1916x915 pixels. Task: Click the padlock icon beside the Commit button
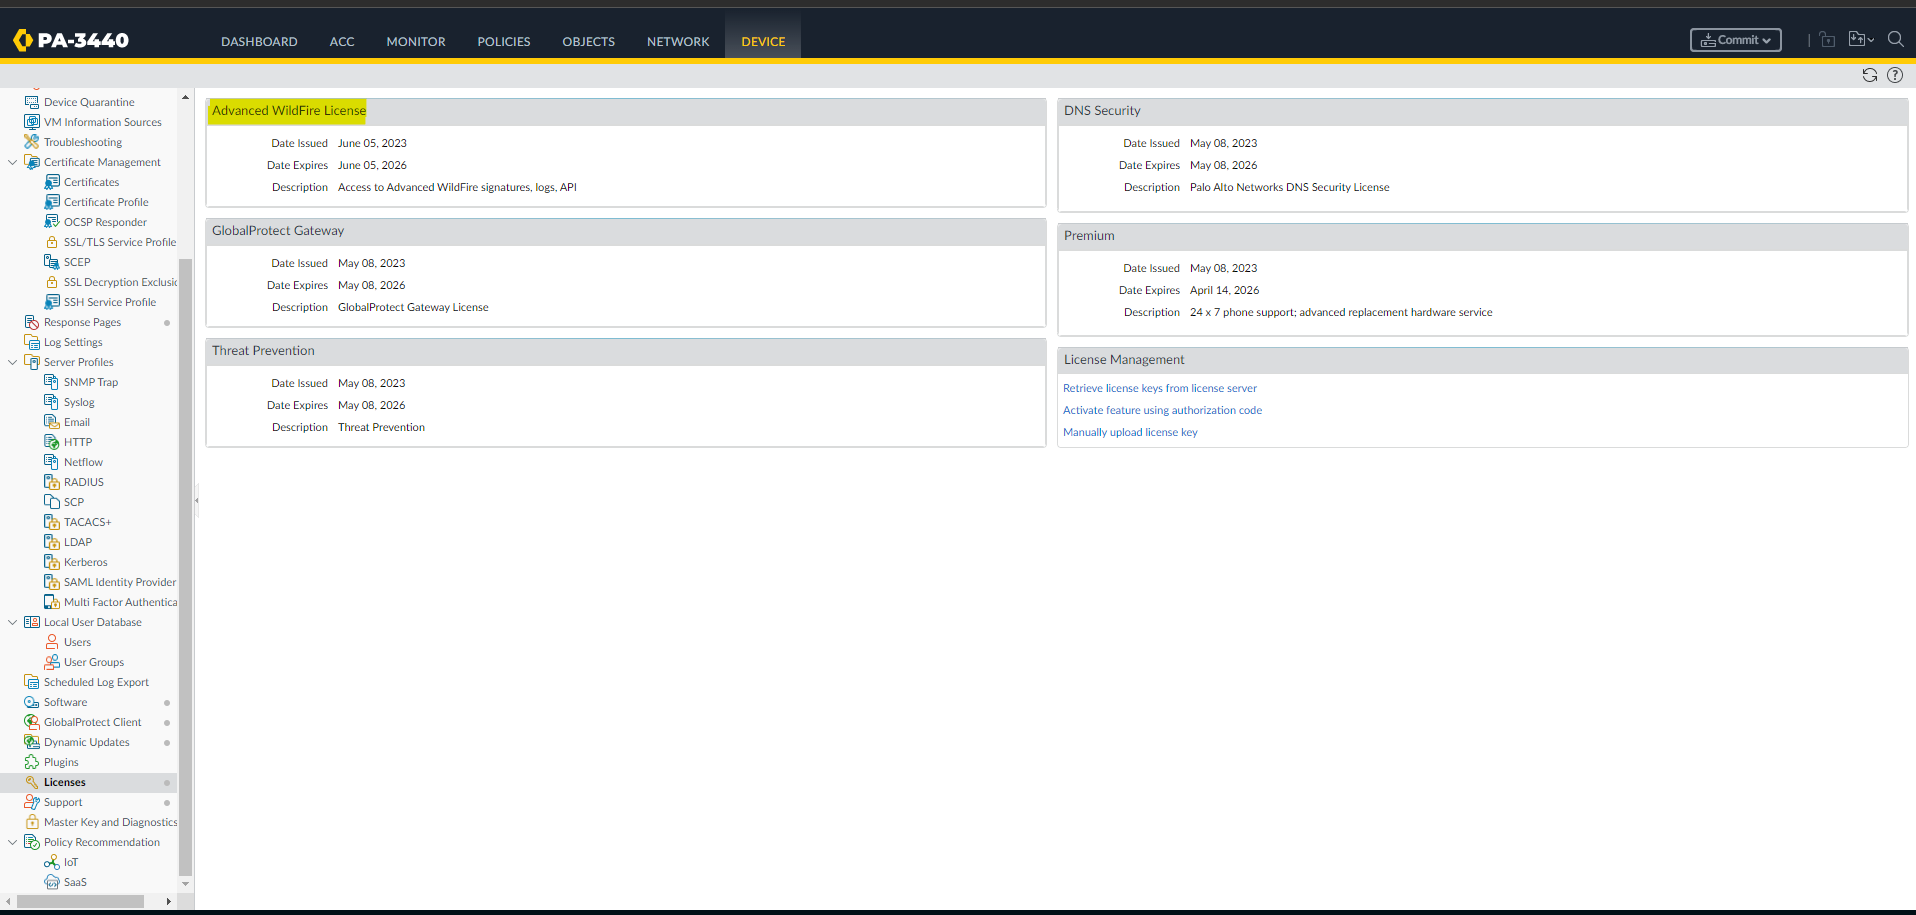click(1826, 39)
